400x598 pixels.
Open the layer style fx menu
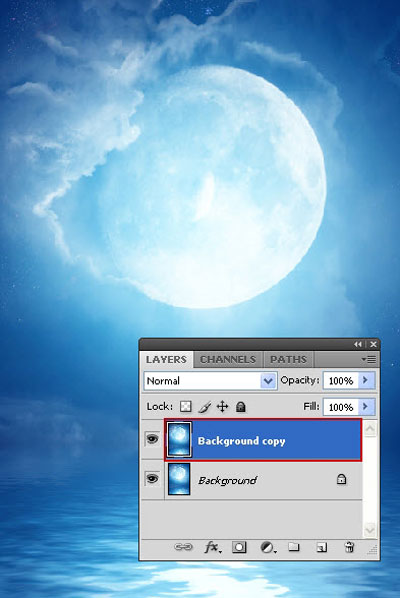(x=213, y=548)
